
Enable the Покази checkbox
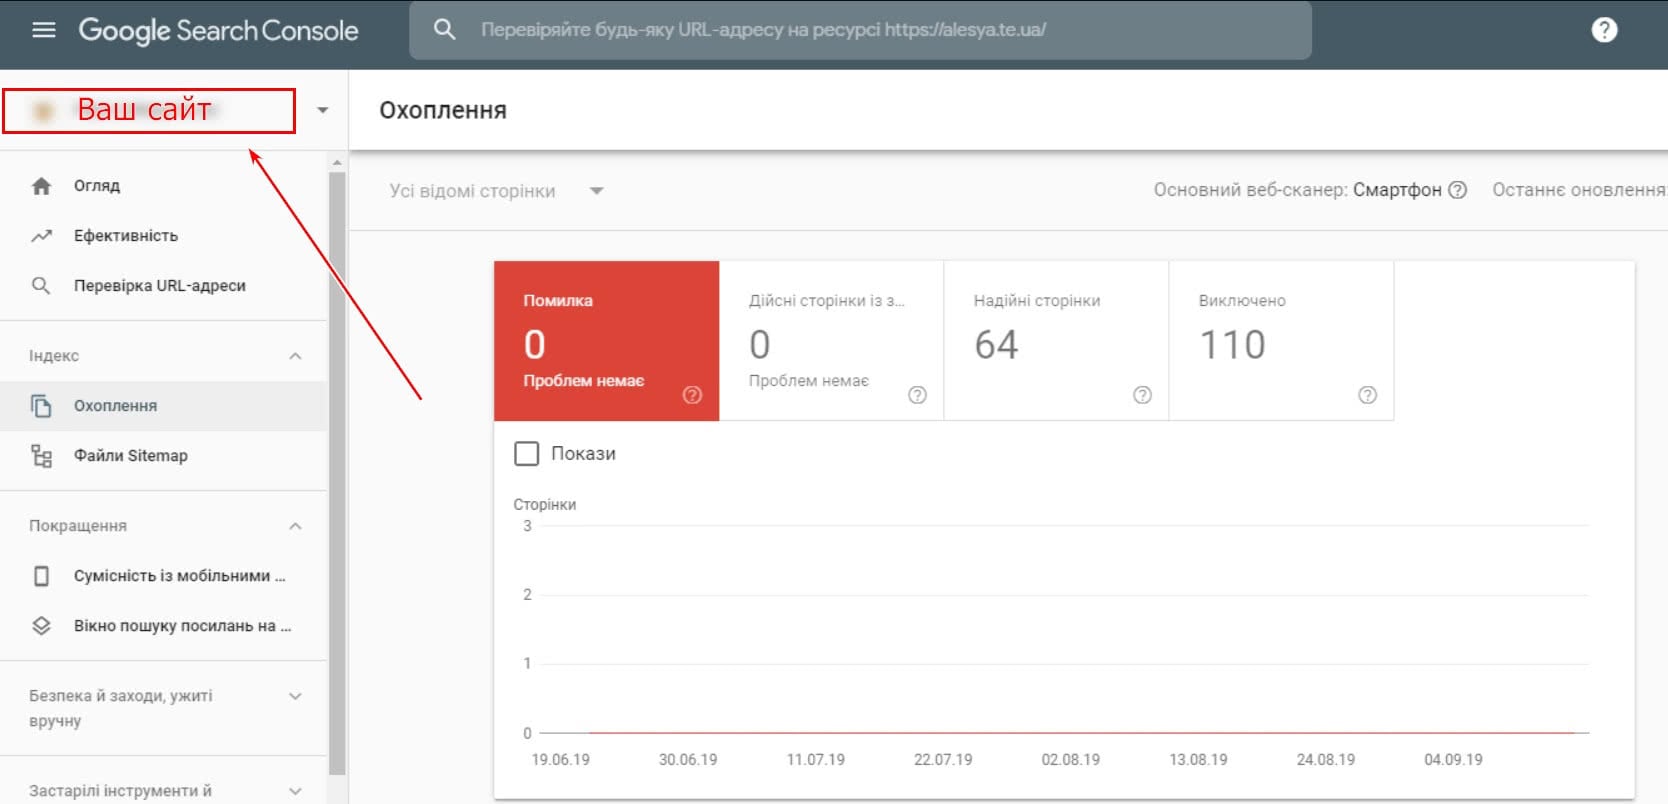click(x=526, y=454)
